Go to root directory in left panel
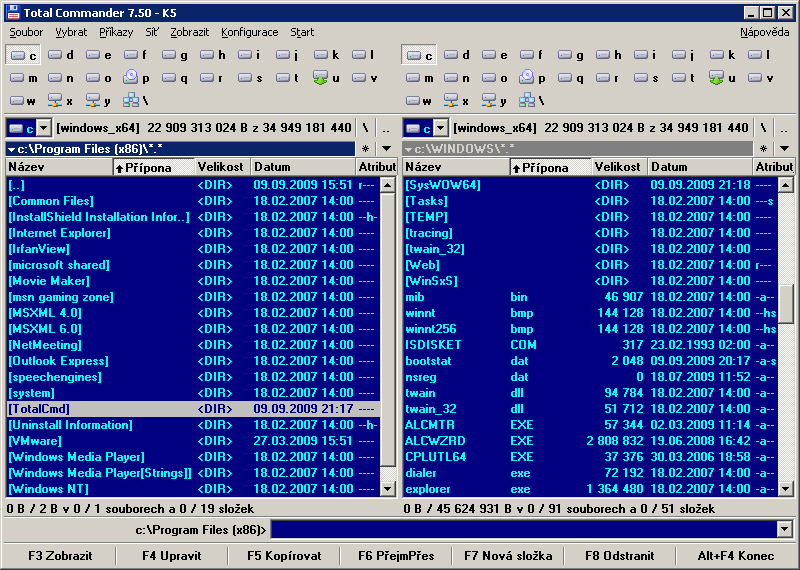 click(365, 128)
